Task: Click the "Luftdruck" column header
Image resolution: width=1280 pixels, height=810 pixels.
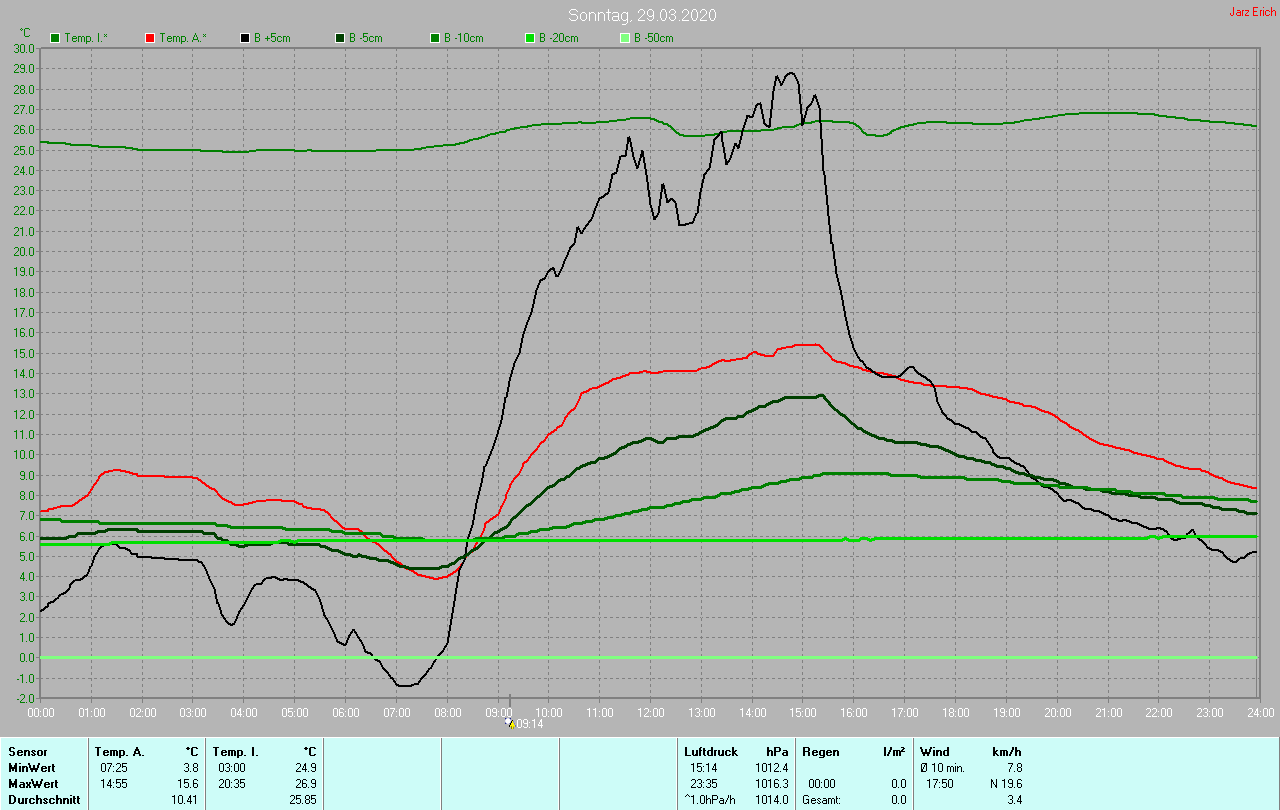Action: [x=711, y=752]
